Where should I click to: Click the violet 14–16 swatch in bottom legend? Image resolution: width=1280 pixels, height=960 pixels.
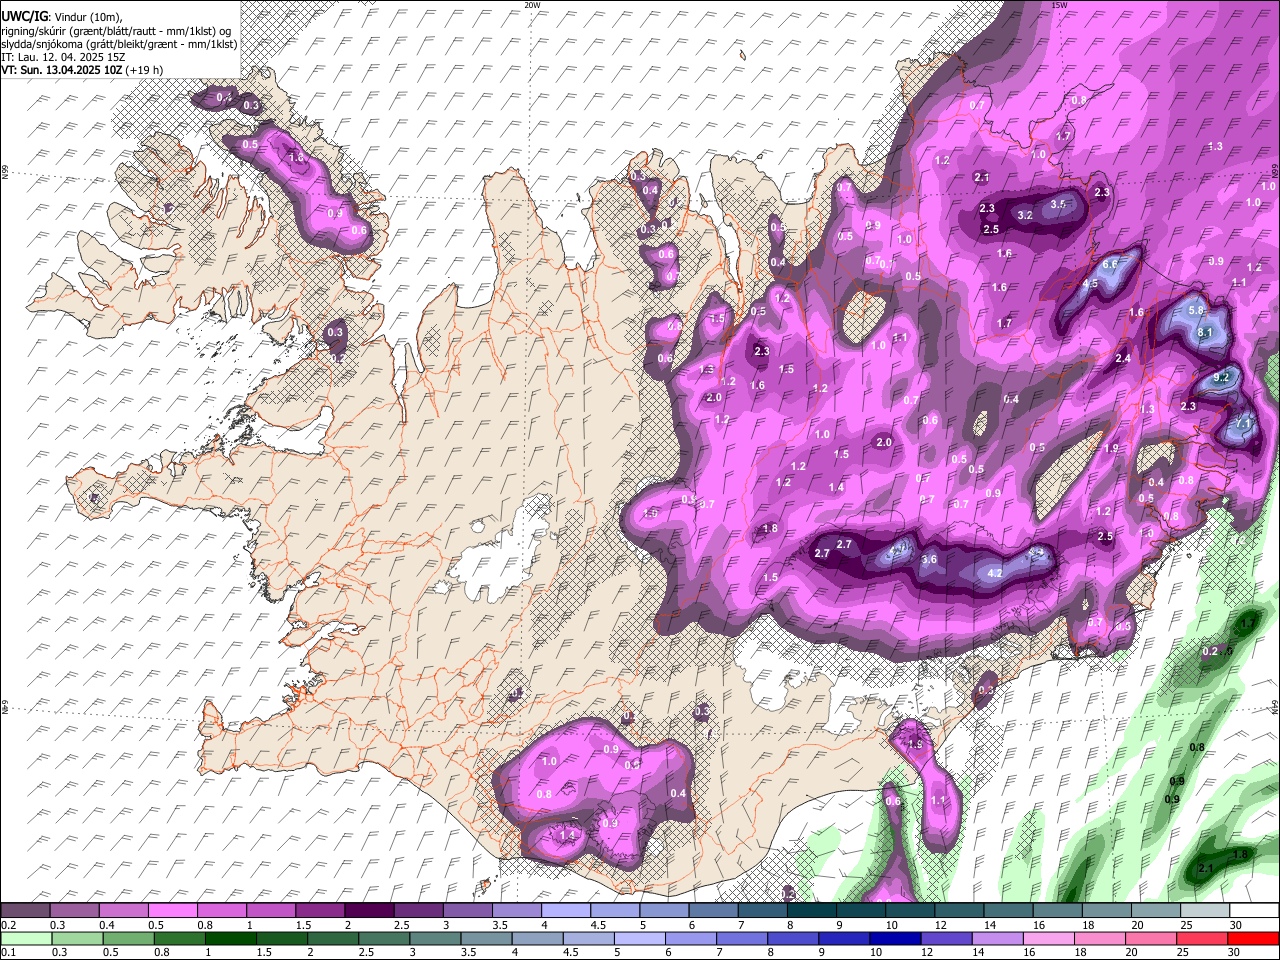pyautogui.click(x=997, y=938)
